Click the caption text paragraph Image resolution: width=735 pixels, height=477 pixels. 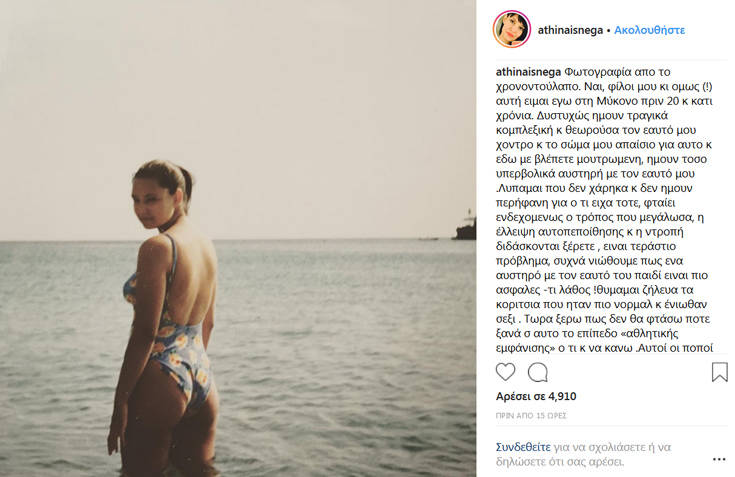pyautogui.click(x=604, y=210)
